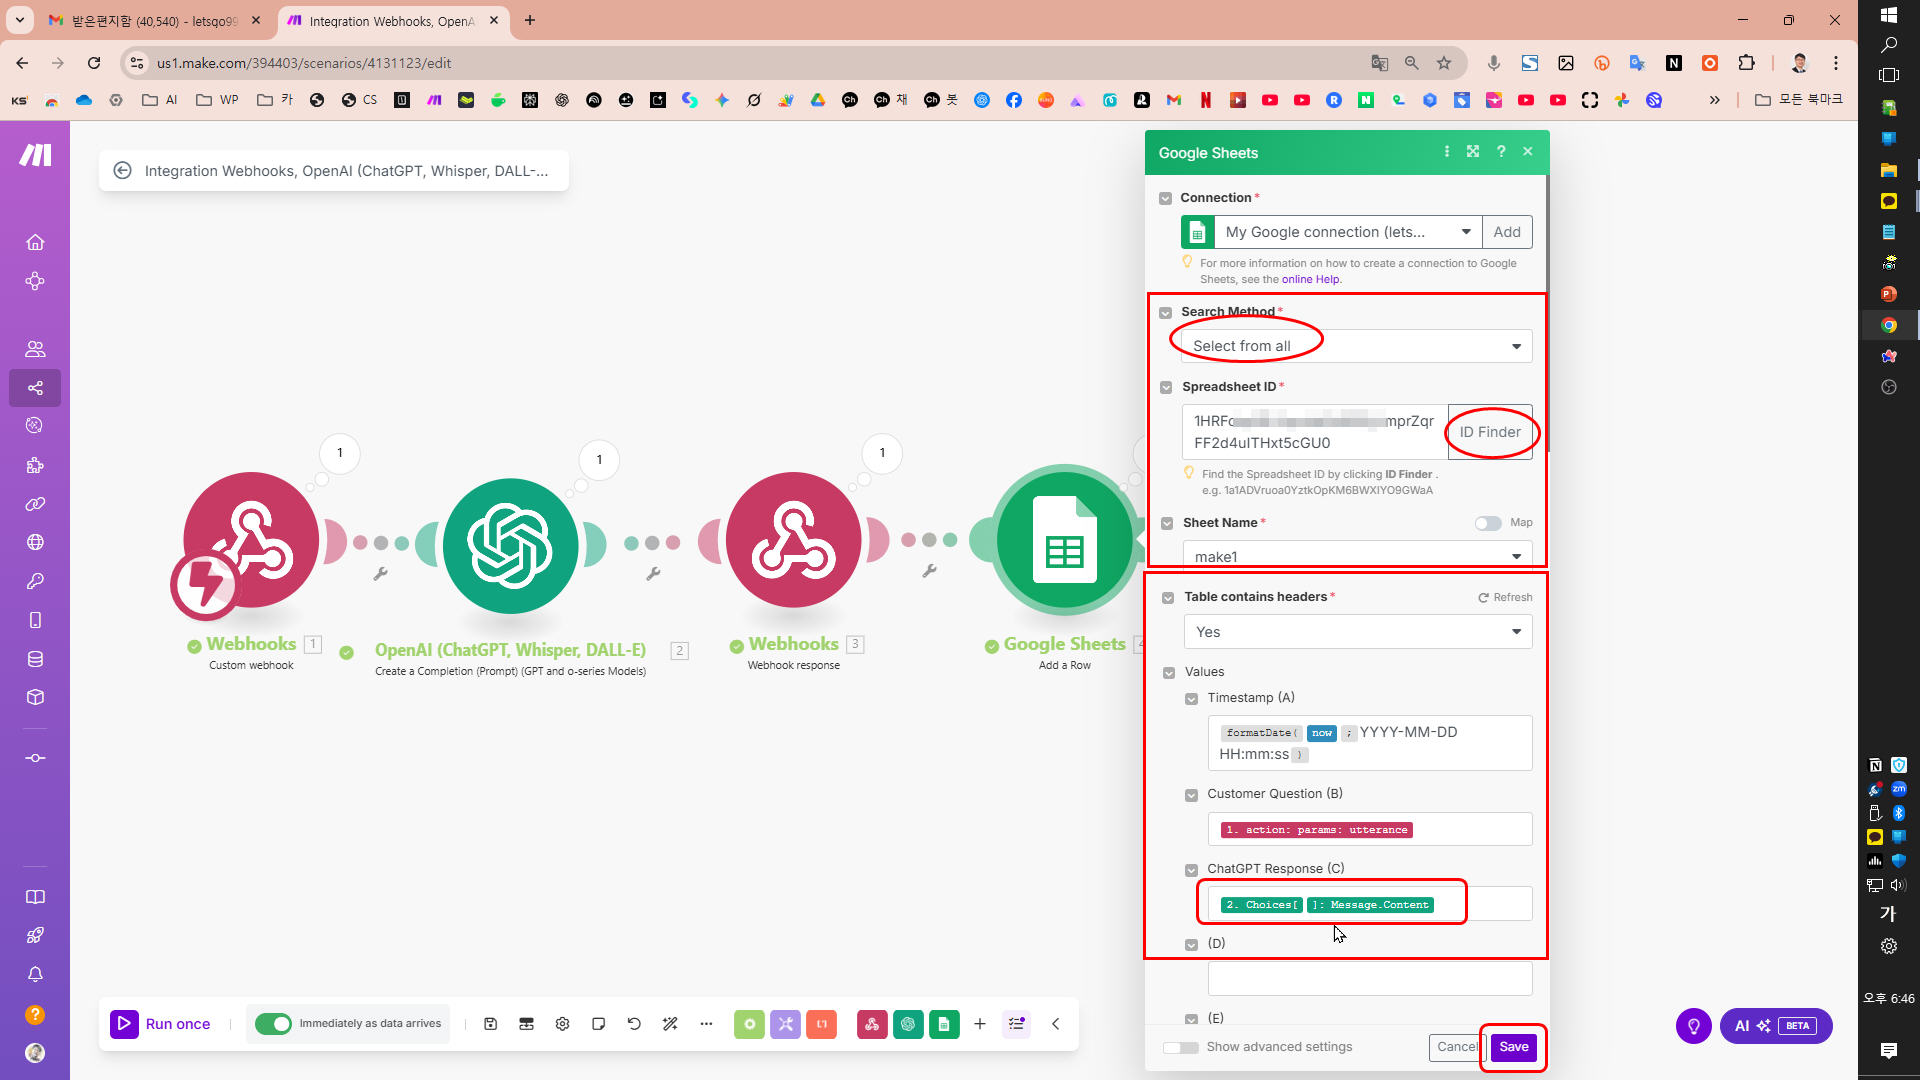Open the Google connection dropdown
The image size is (1920, 1080).
(x=1347, y=232)
